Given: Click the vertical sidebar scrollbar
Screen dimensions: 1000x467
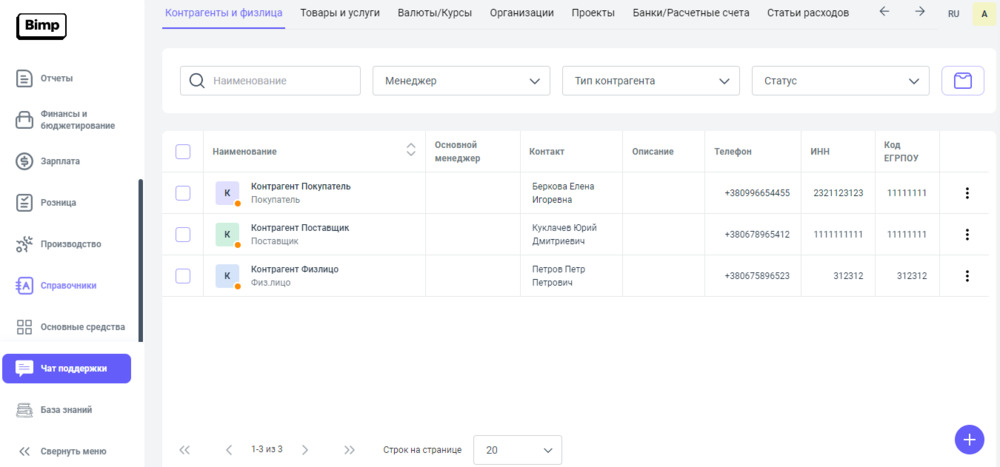Looking at the screenshot, I should 141,260.
